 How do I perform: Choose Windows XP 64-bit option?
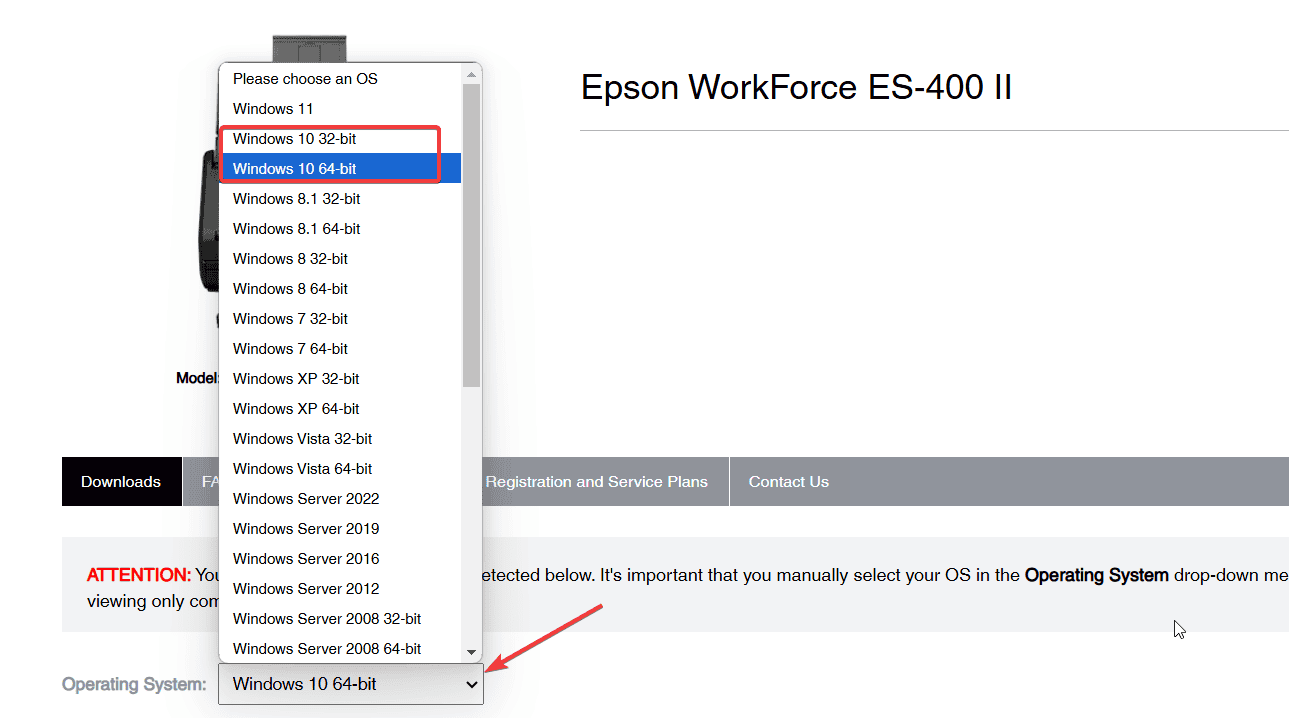click(341, 409)
